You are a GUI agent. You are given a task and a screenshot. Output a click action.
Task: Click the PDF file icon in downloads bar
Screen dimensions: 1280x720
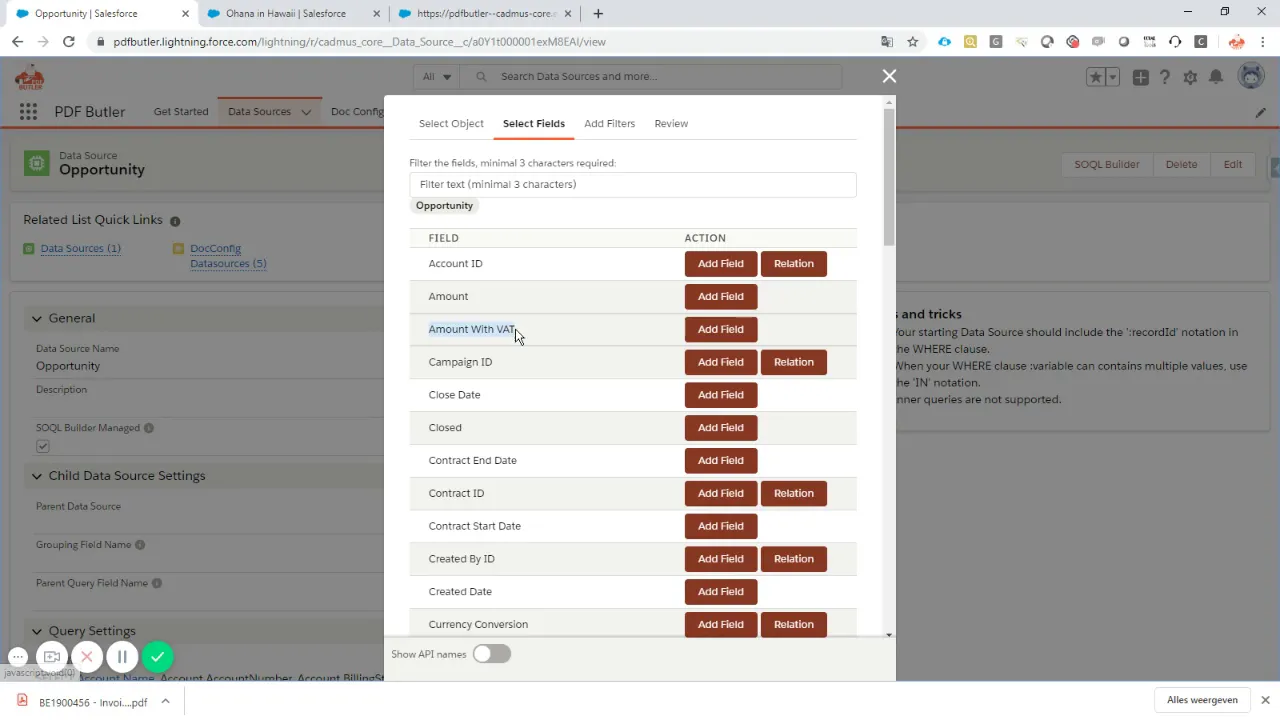coord(22,702)
